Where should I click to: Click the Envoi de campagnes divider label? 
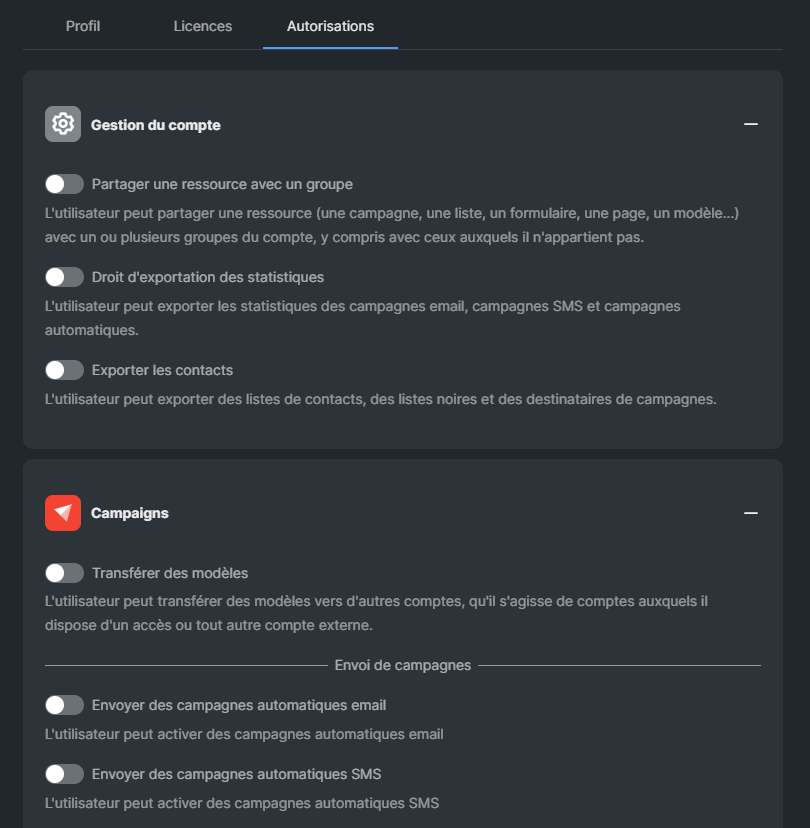click(403, 665)
